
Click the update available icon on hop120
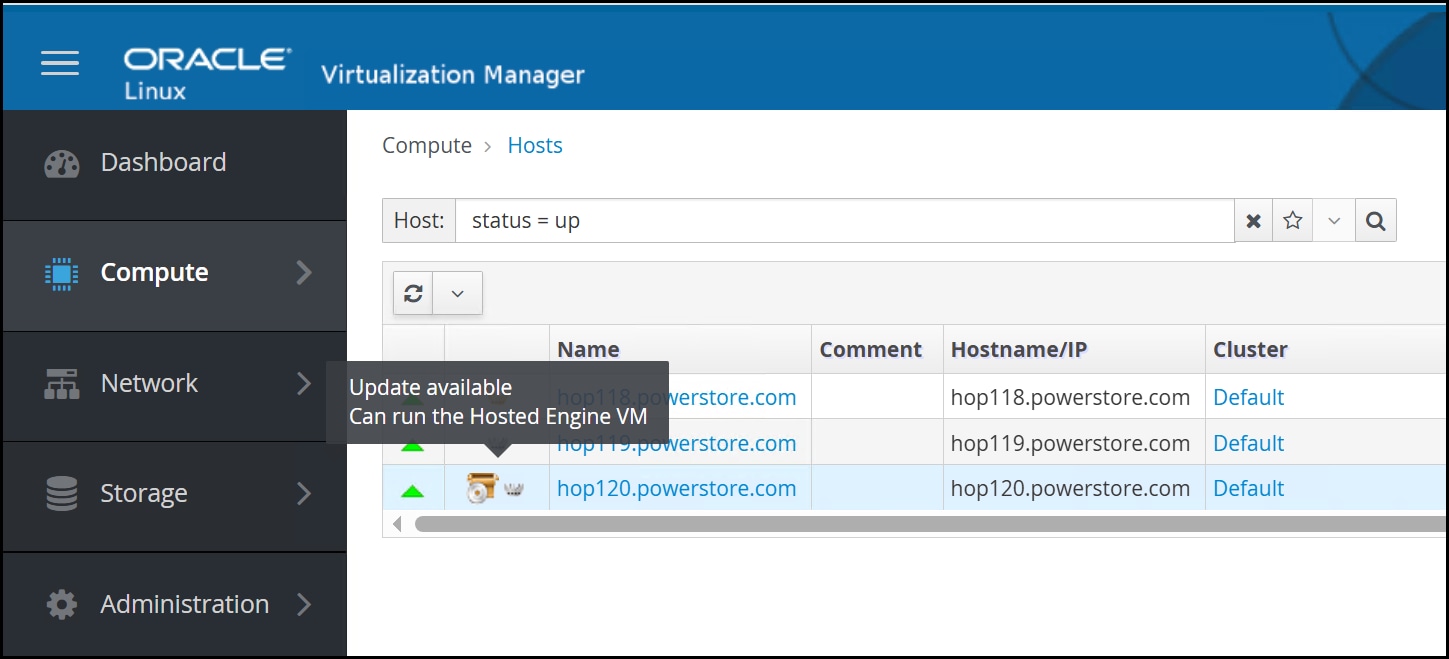tap(482, 489)
